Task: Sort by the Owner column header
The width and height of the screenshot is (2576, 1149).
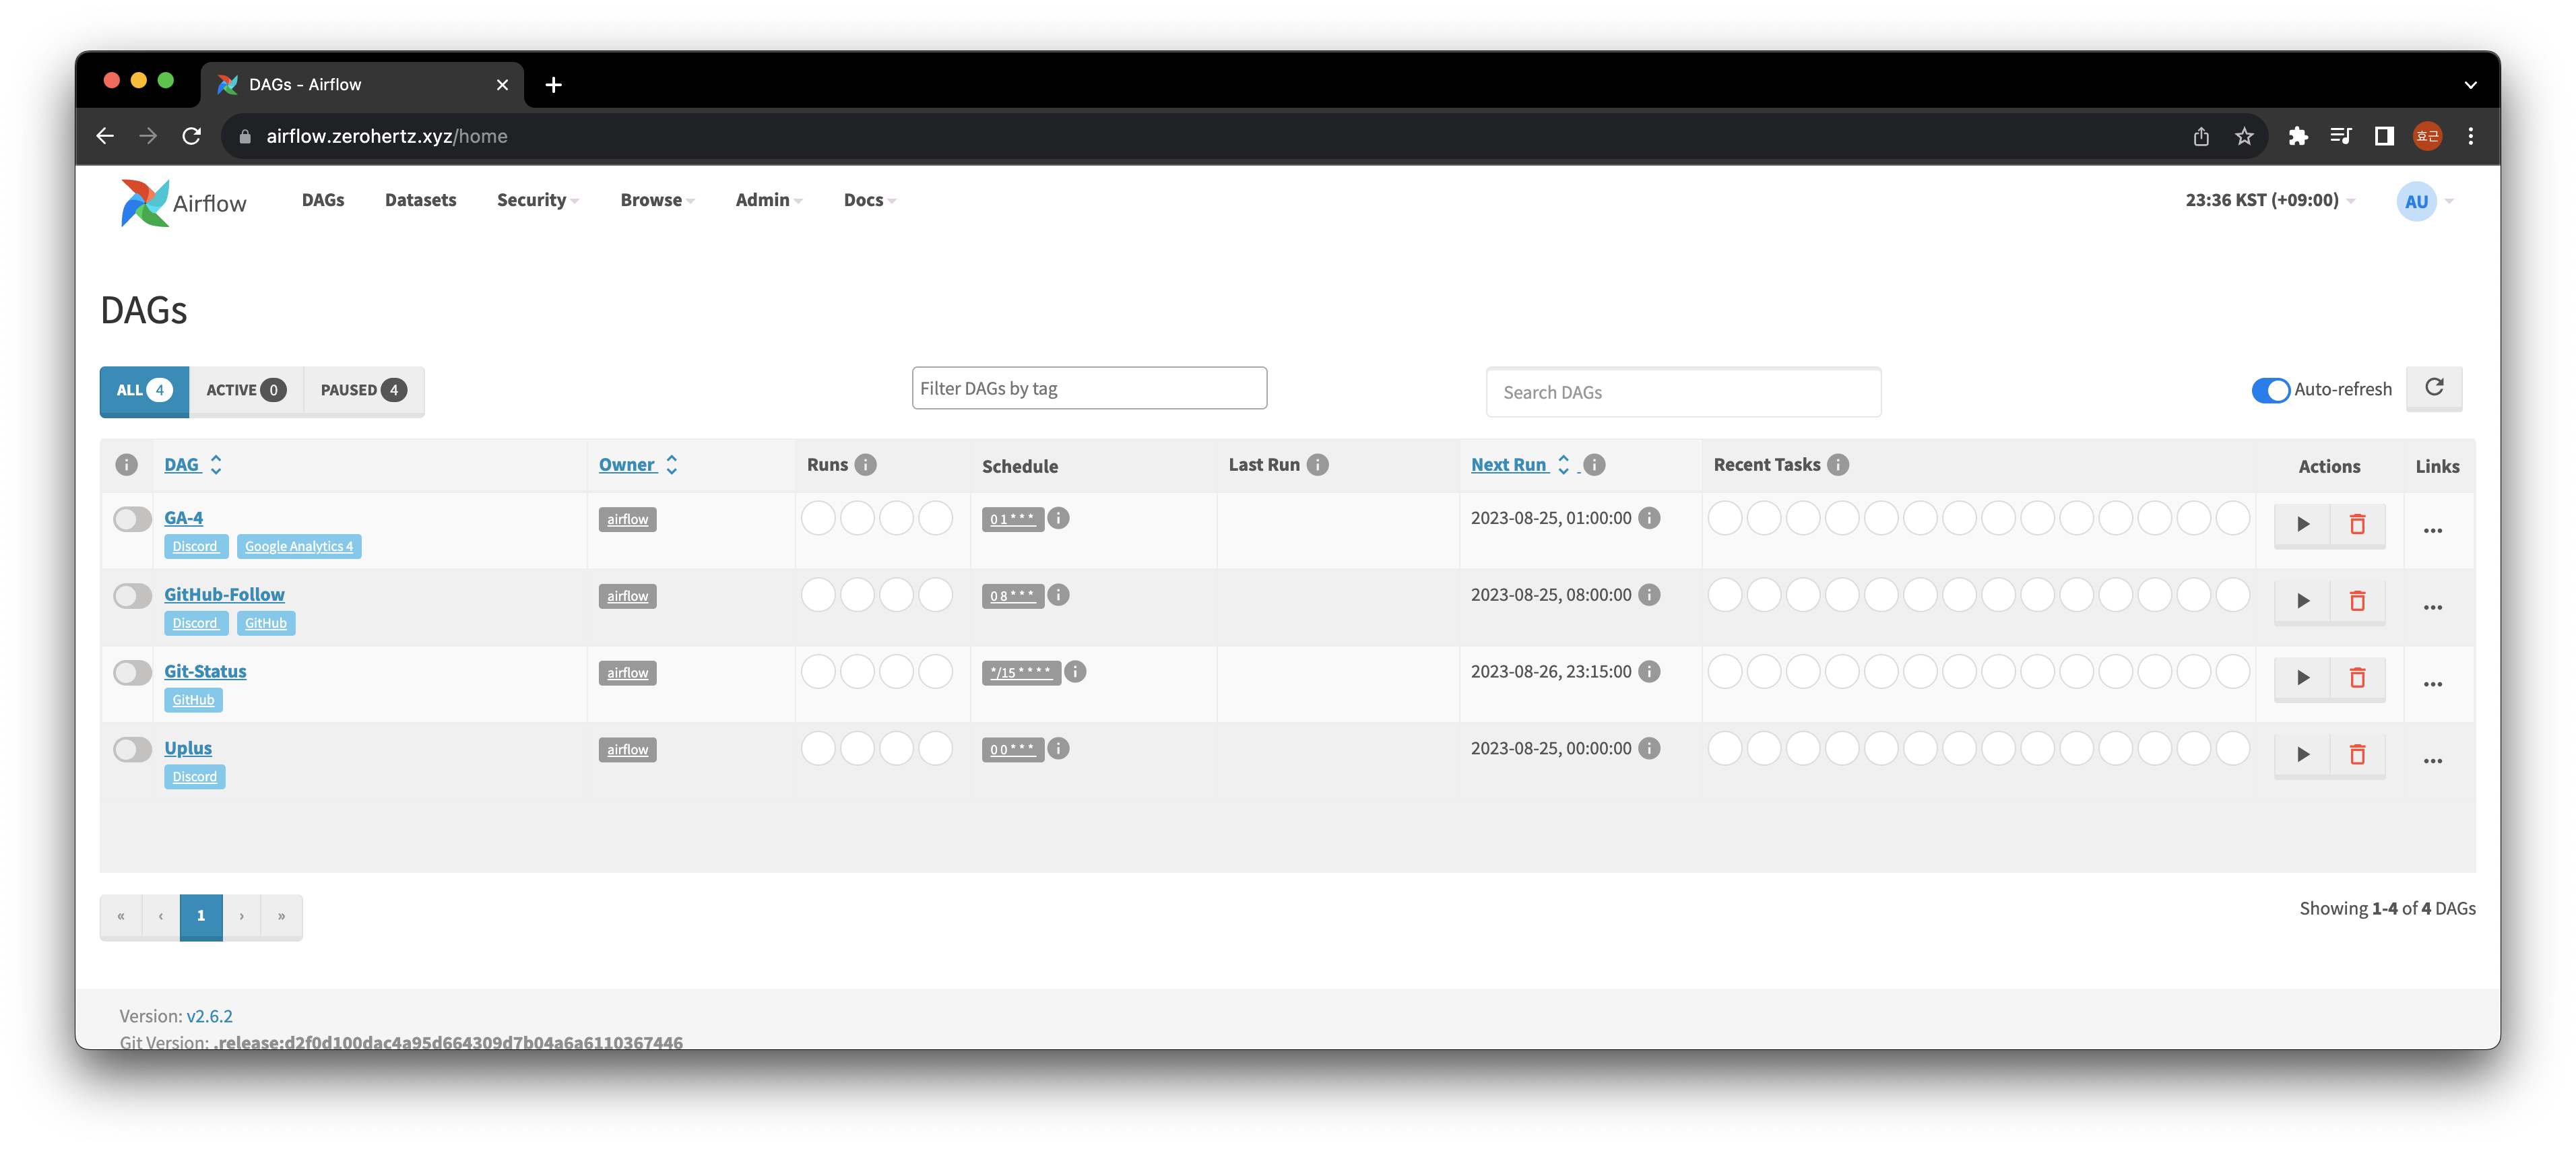Action: coord(638,464)
